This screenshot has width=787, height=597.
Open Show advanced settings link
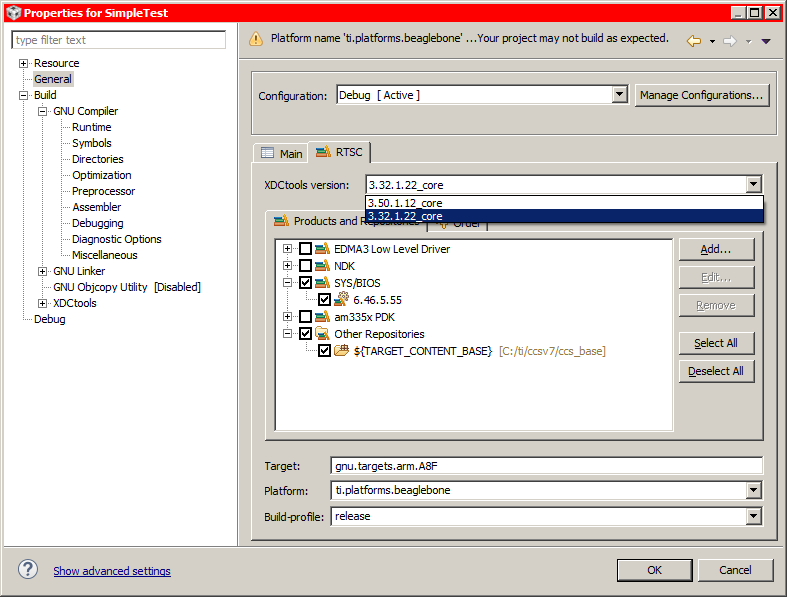click(x=112, y=571)
